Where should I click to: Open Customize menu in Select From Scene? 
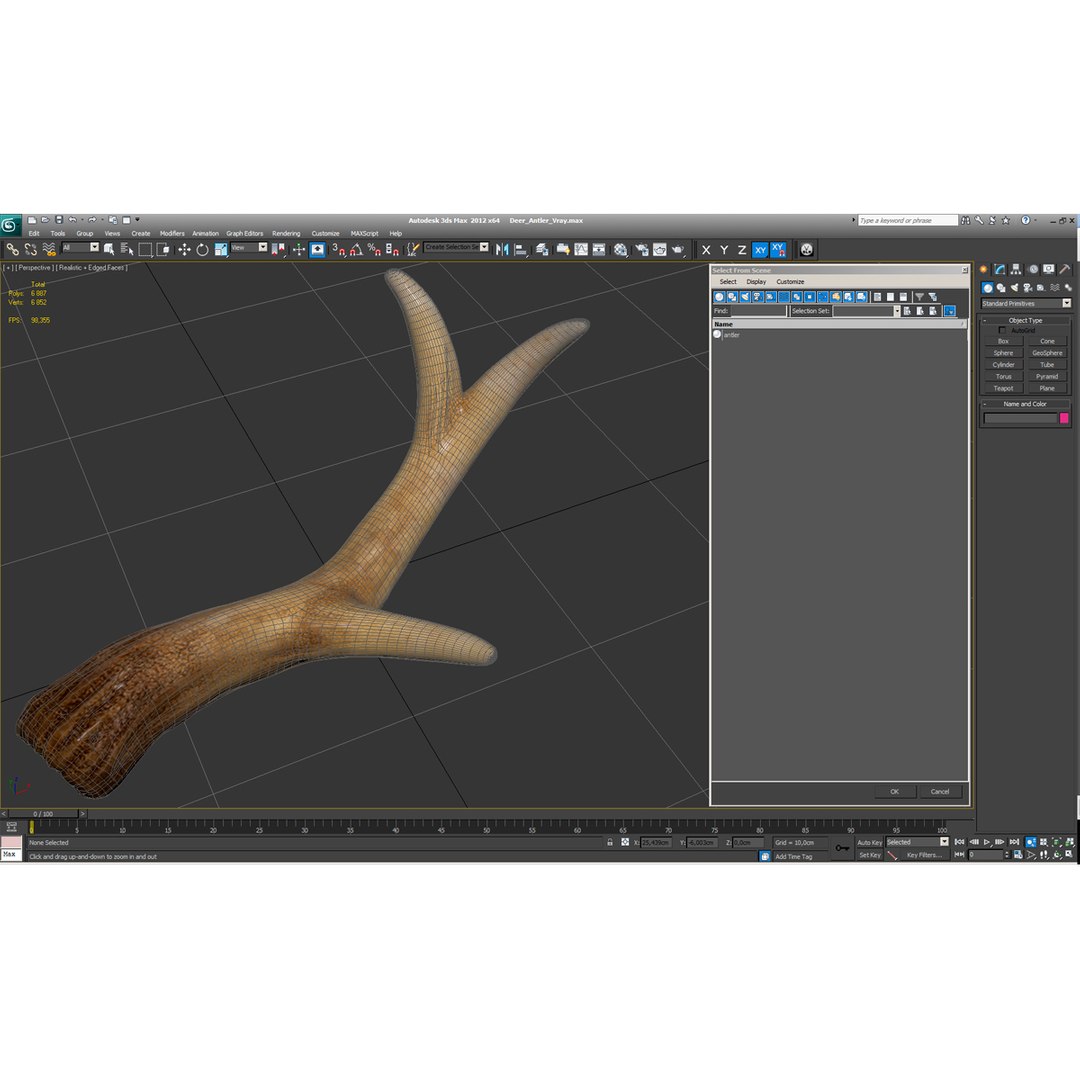click(790, 282)
